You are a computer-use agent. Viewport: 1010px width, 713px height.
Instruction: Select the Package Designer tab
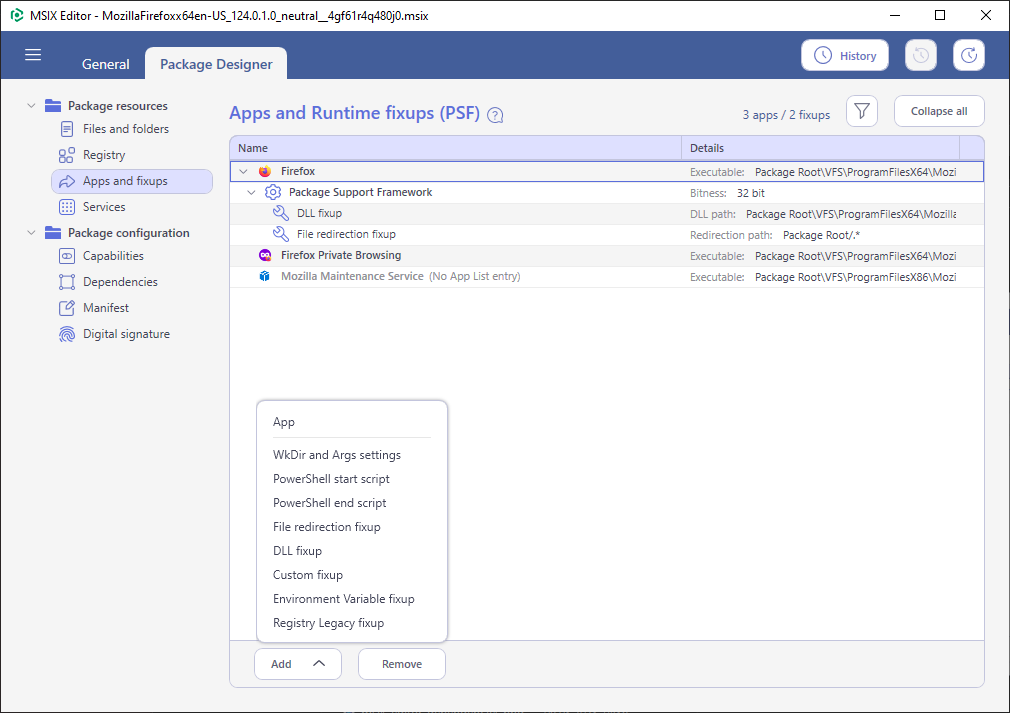pyautogui.click(x=216, y=64)
